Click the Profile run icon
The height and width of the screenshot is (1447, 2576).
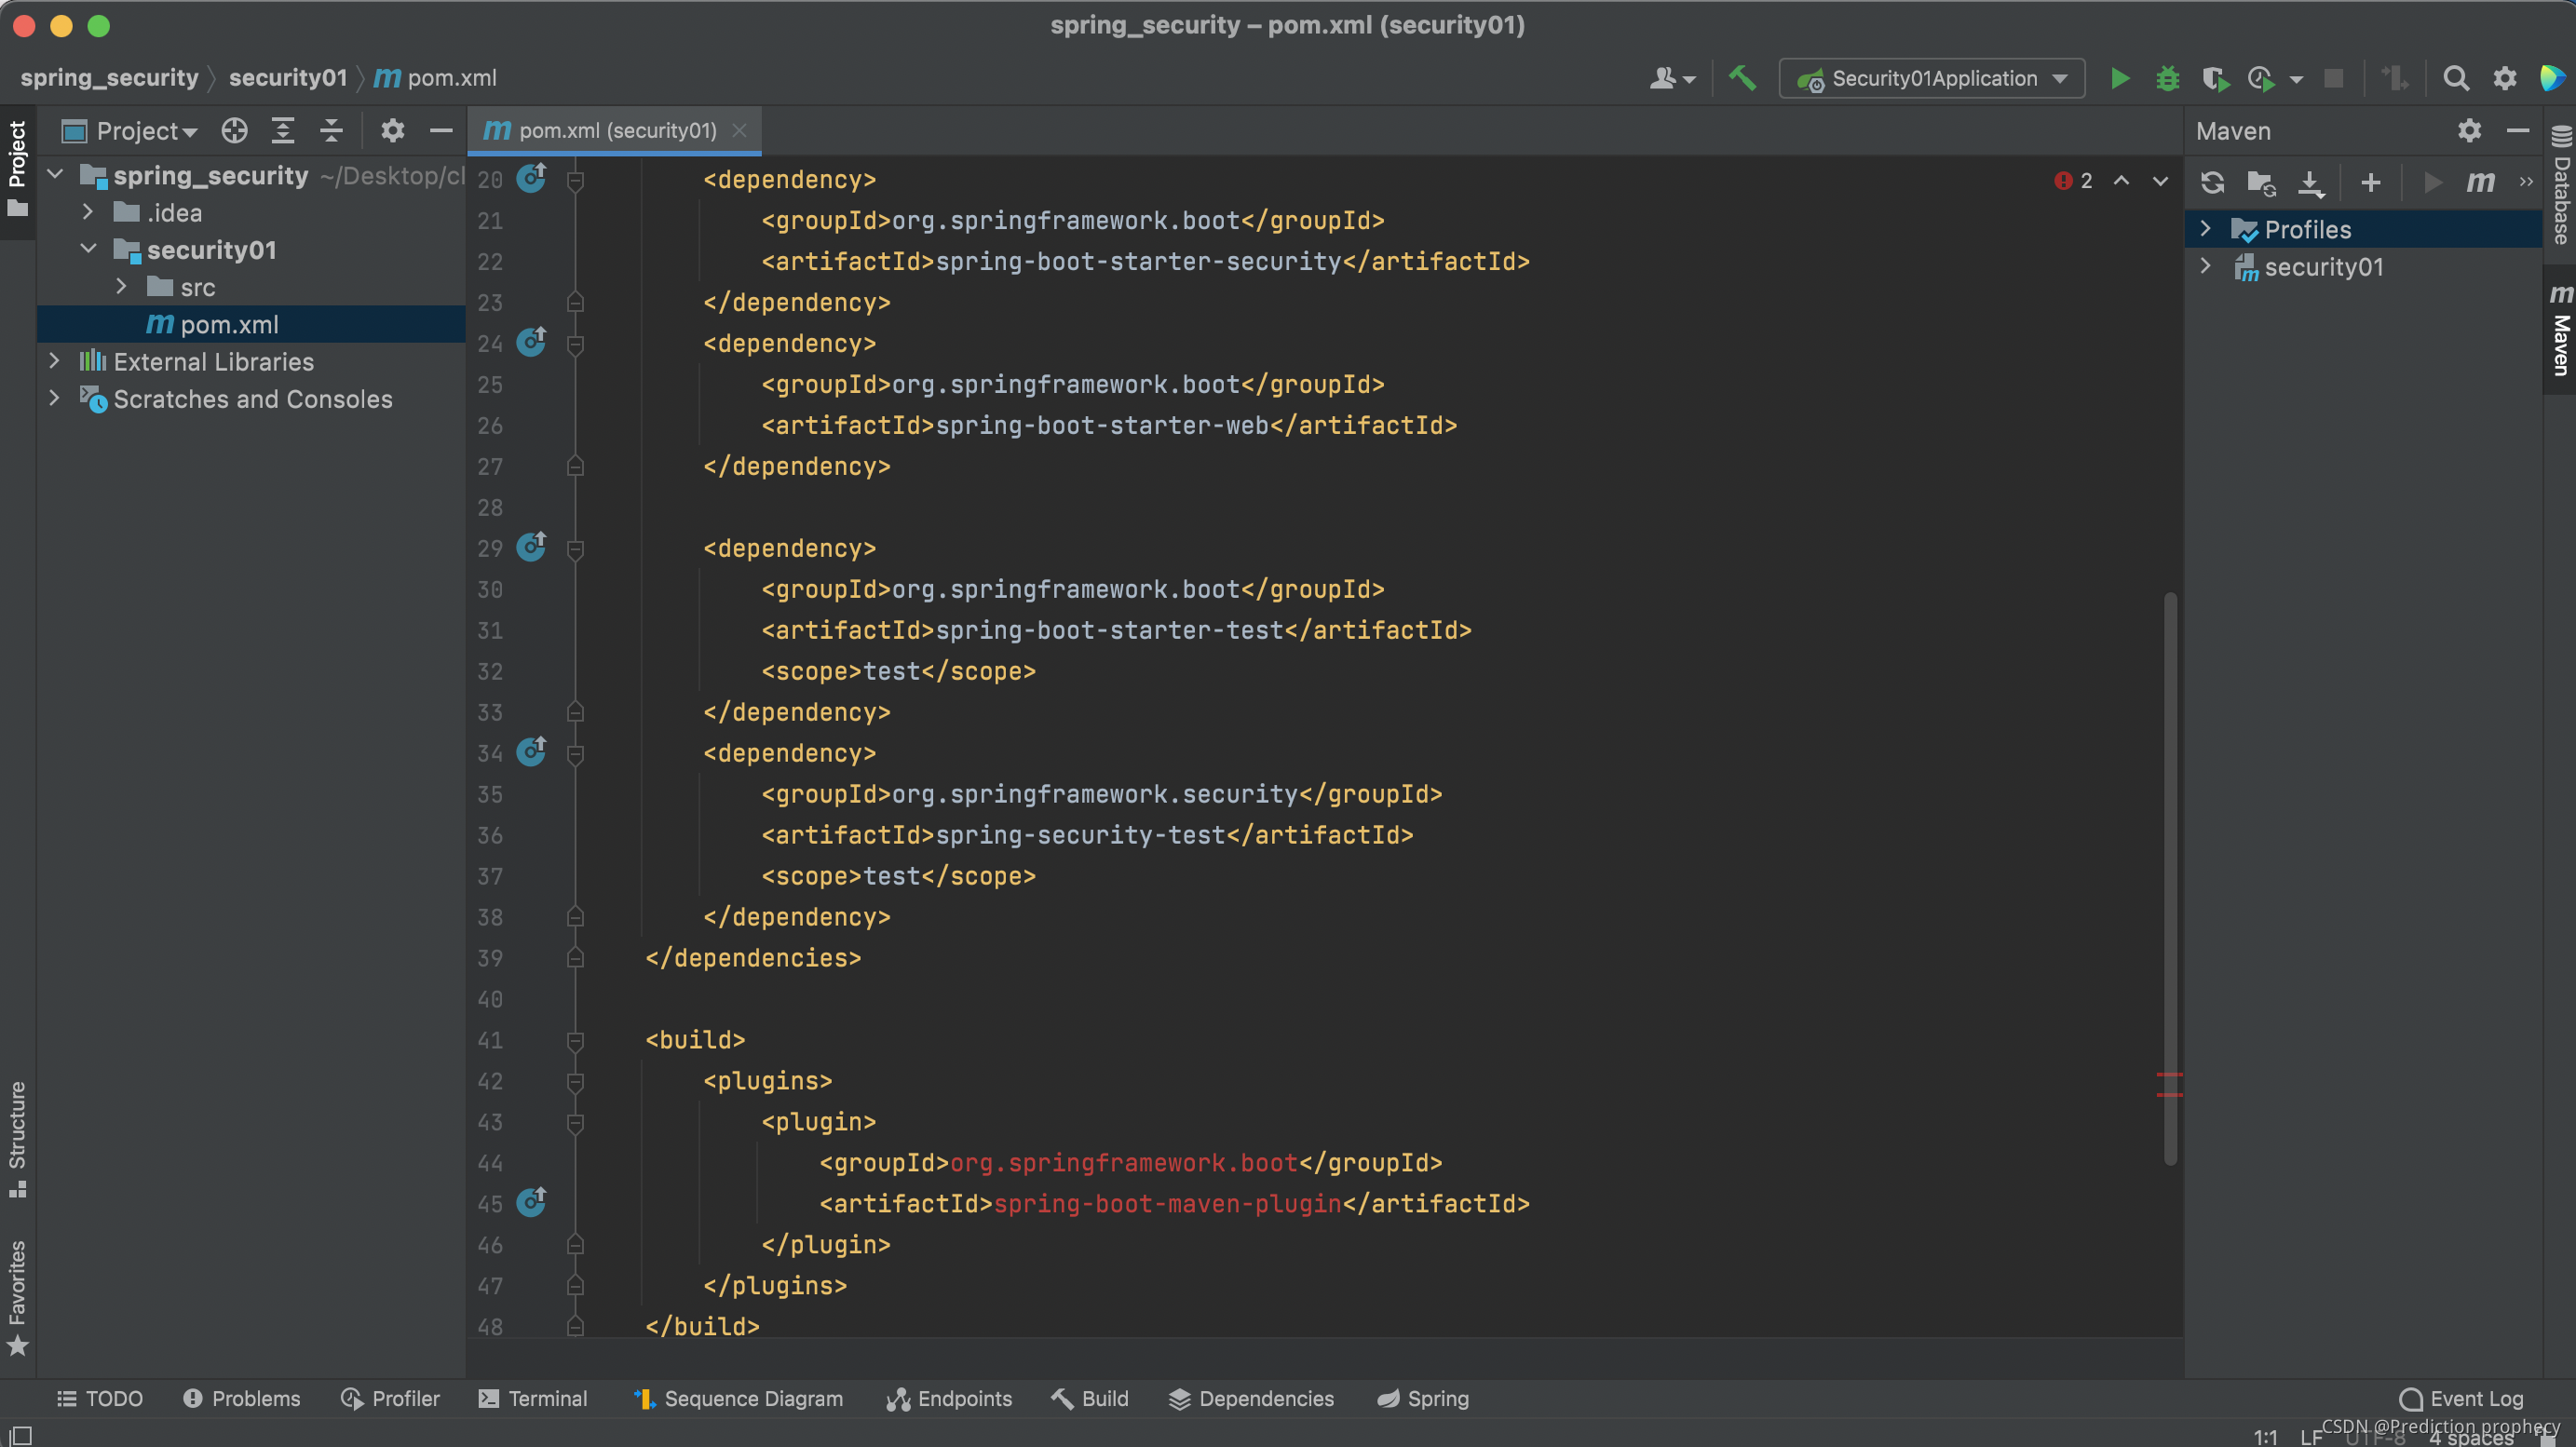pos(2262,78)
